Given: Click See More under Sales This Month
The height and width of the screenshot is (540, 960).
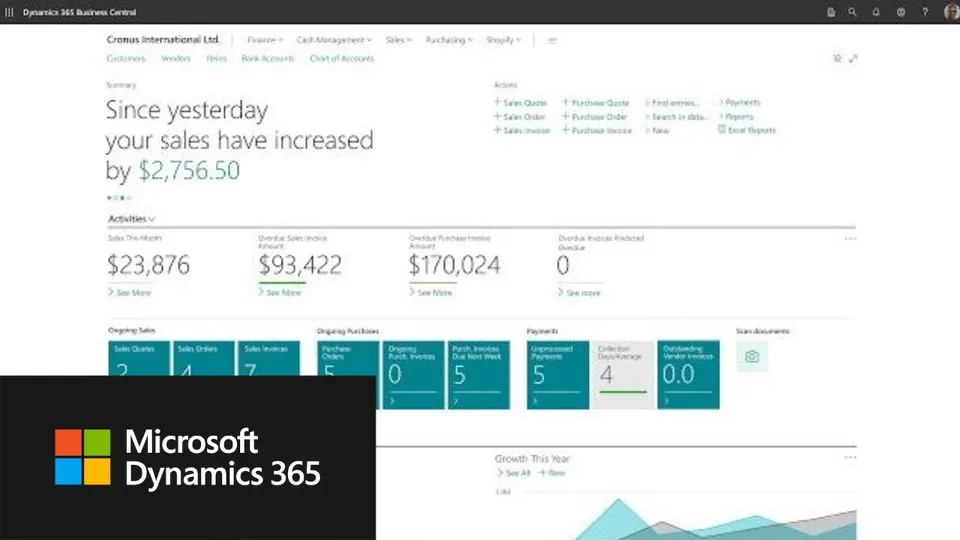Looking at the screenshot, I should coord(129,293).
